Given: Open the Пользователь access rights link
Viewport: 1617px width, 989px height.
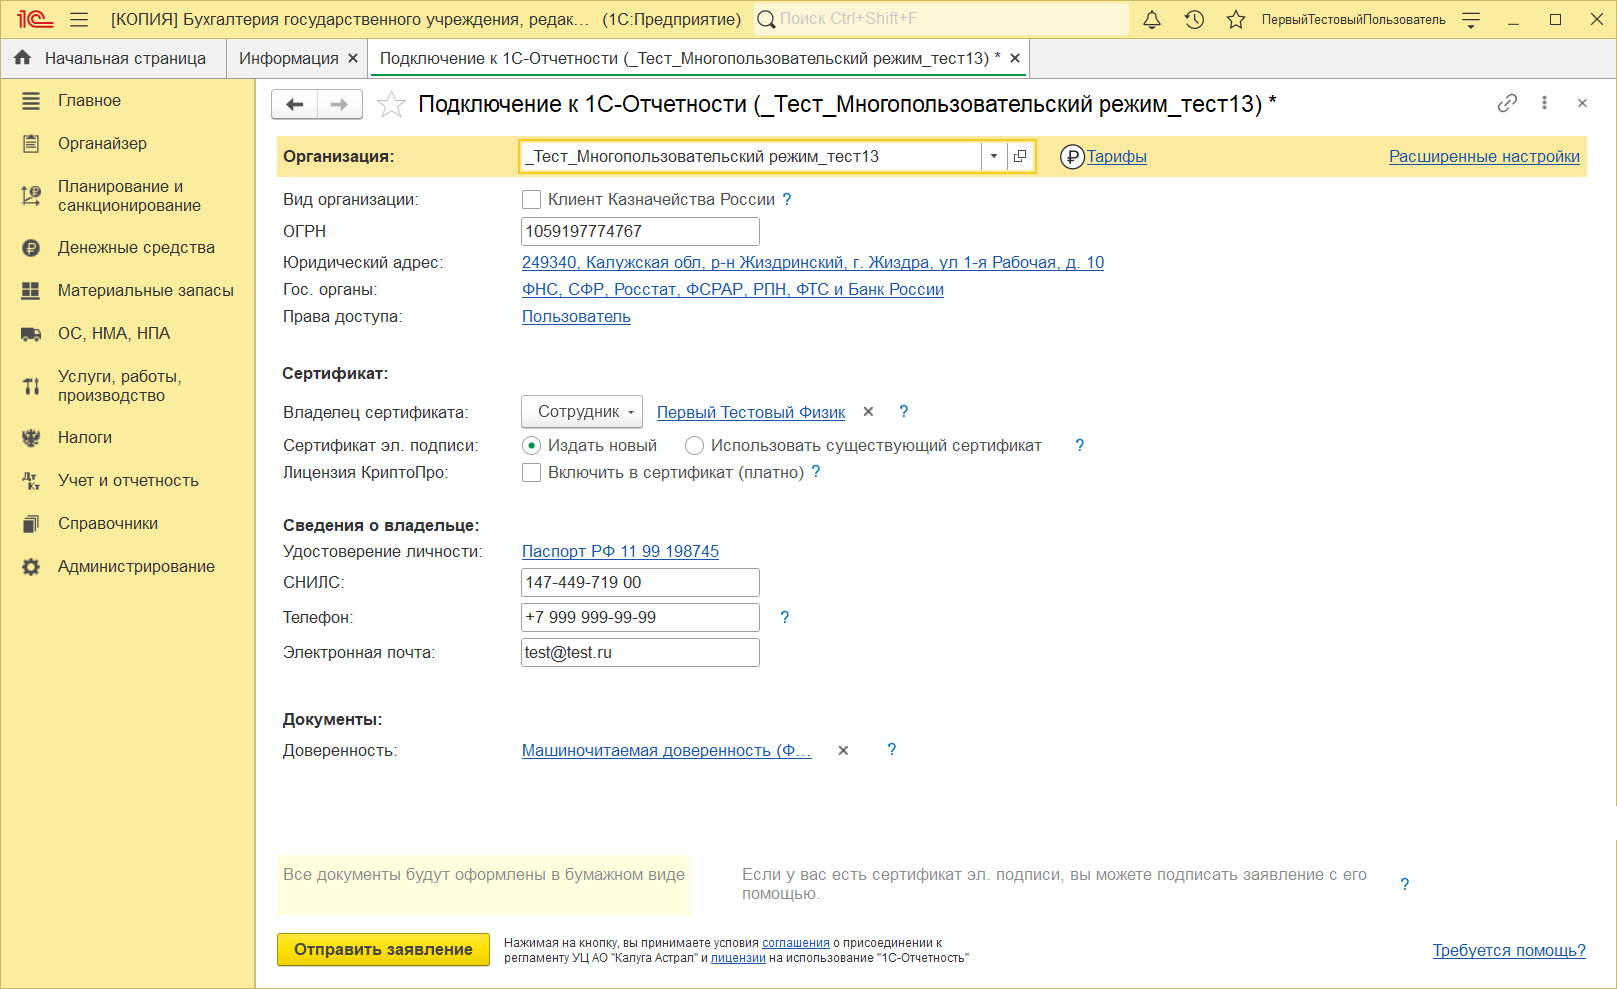Looking at the screenshot, I should (576, 316).
